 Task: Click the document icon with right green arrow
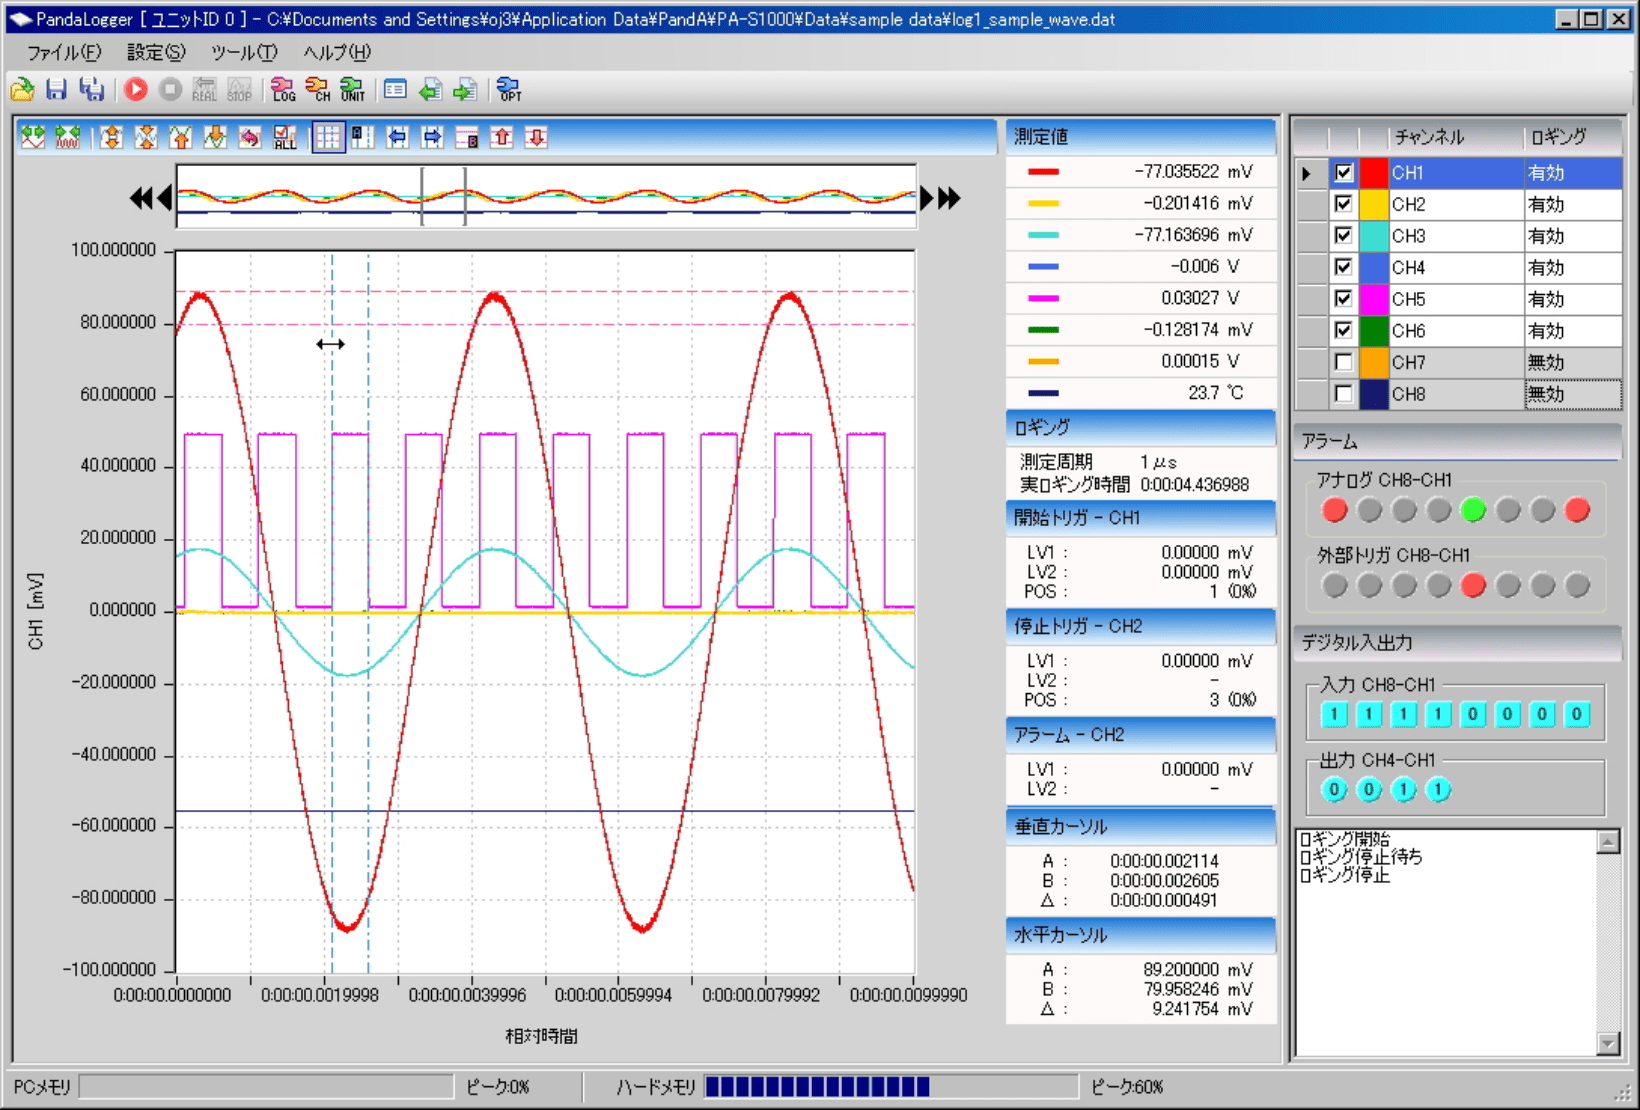coord(465,90)
